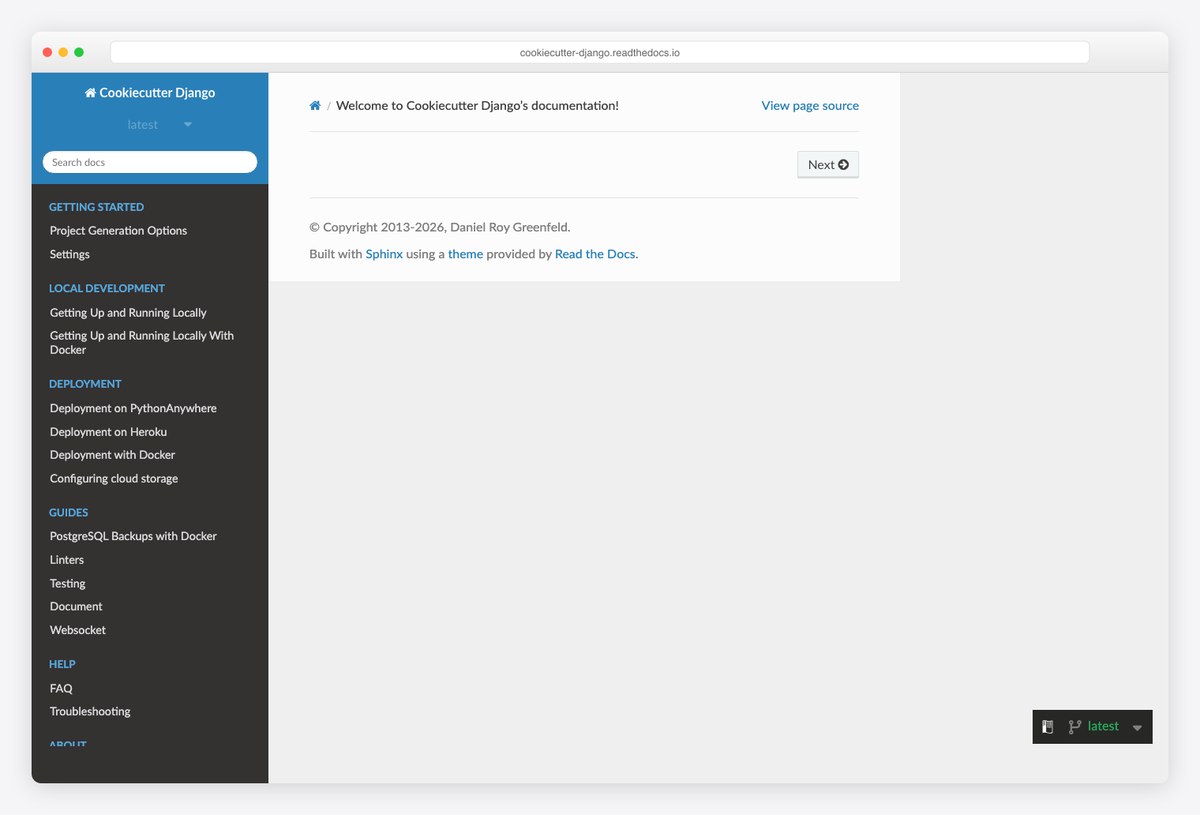Follow the Read the Docs link
The width and height of the screenshot is (1200, 815).
coord(595,254)
